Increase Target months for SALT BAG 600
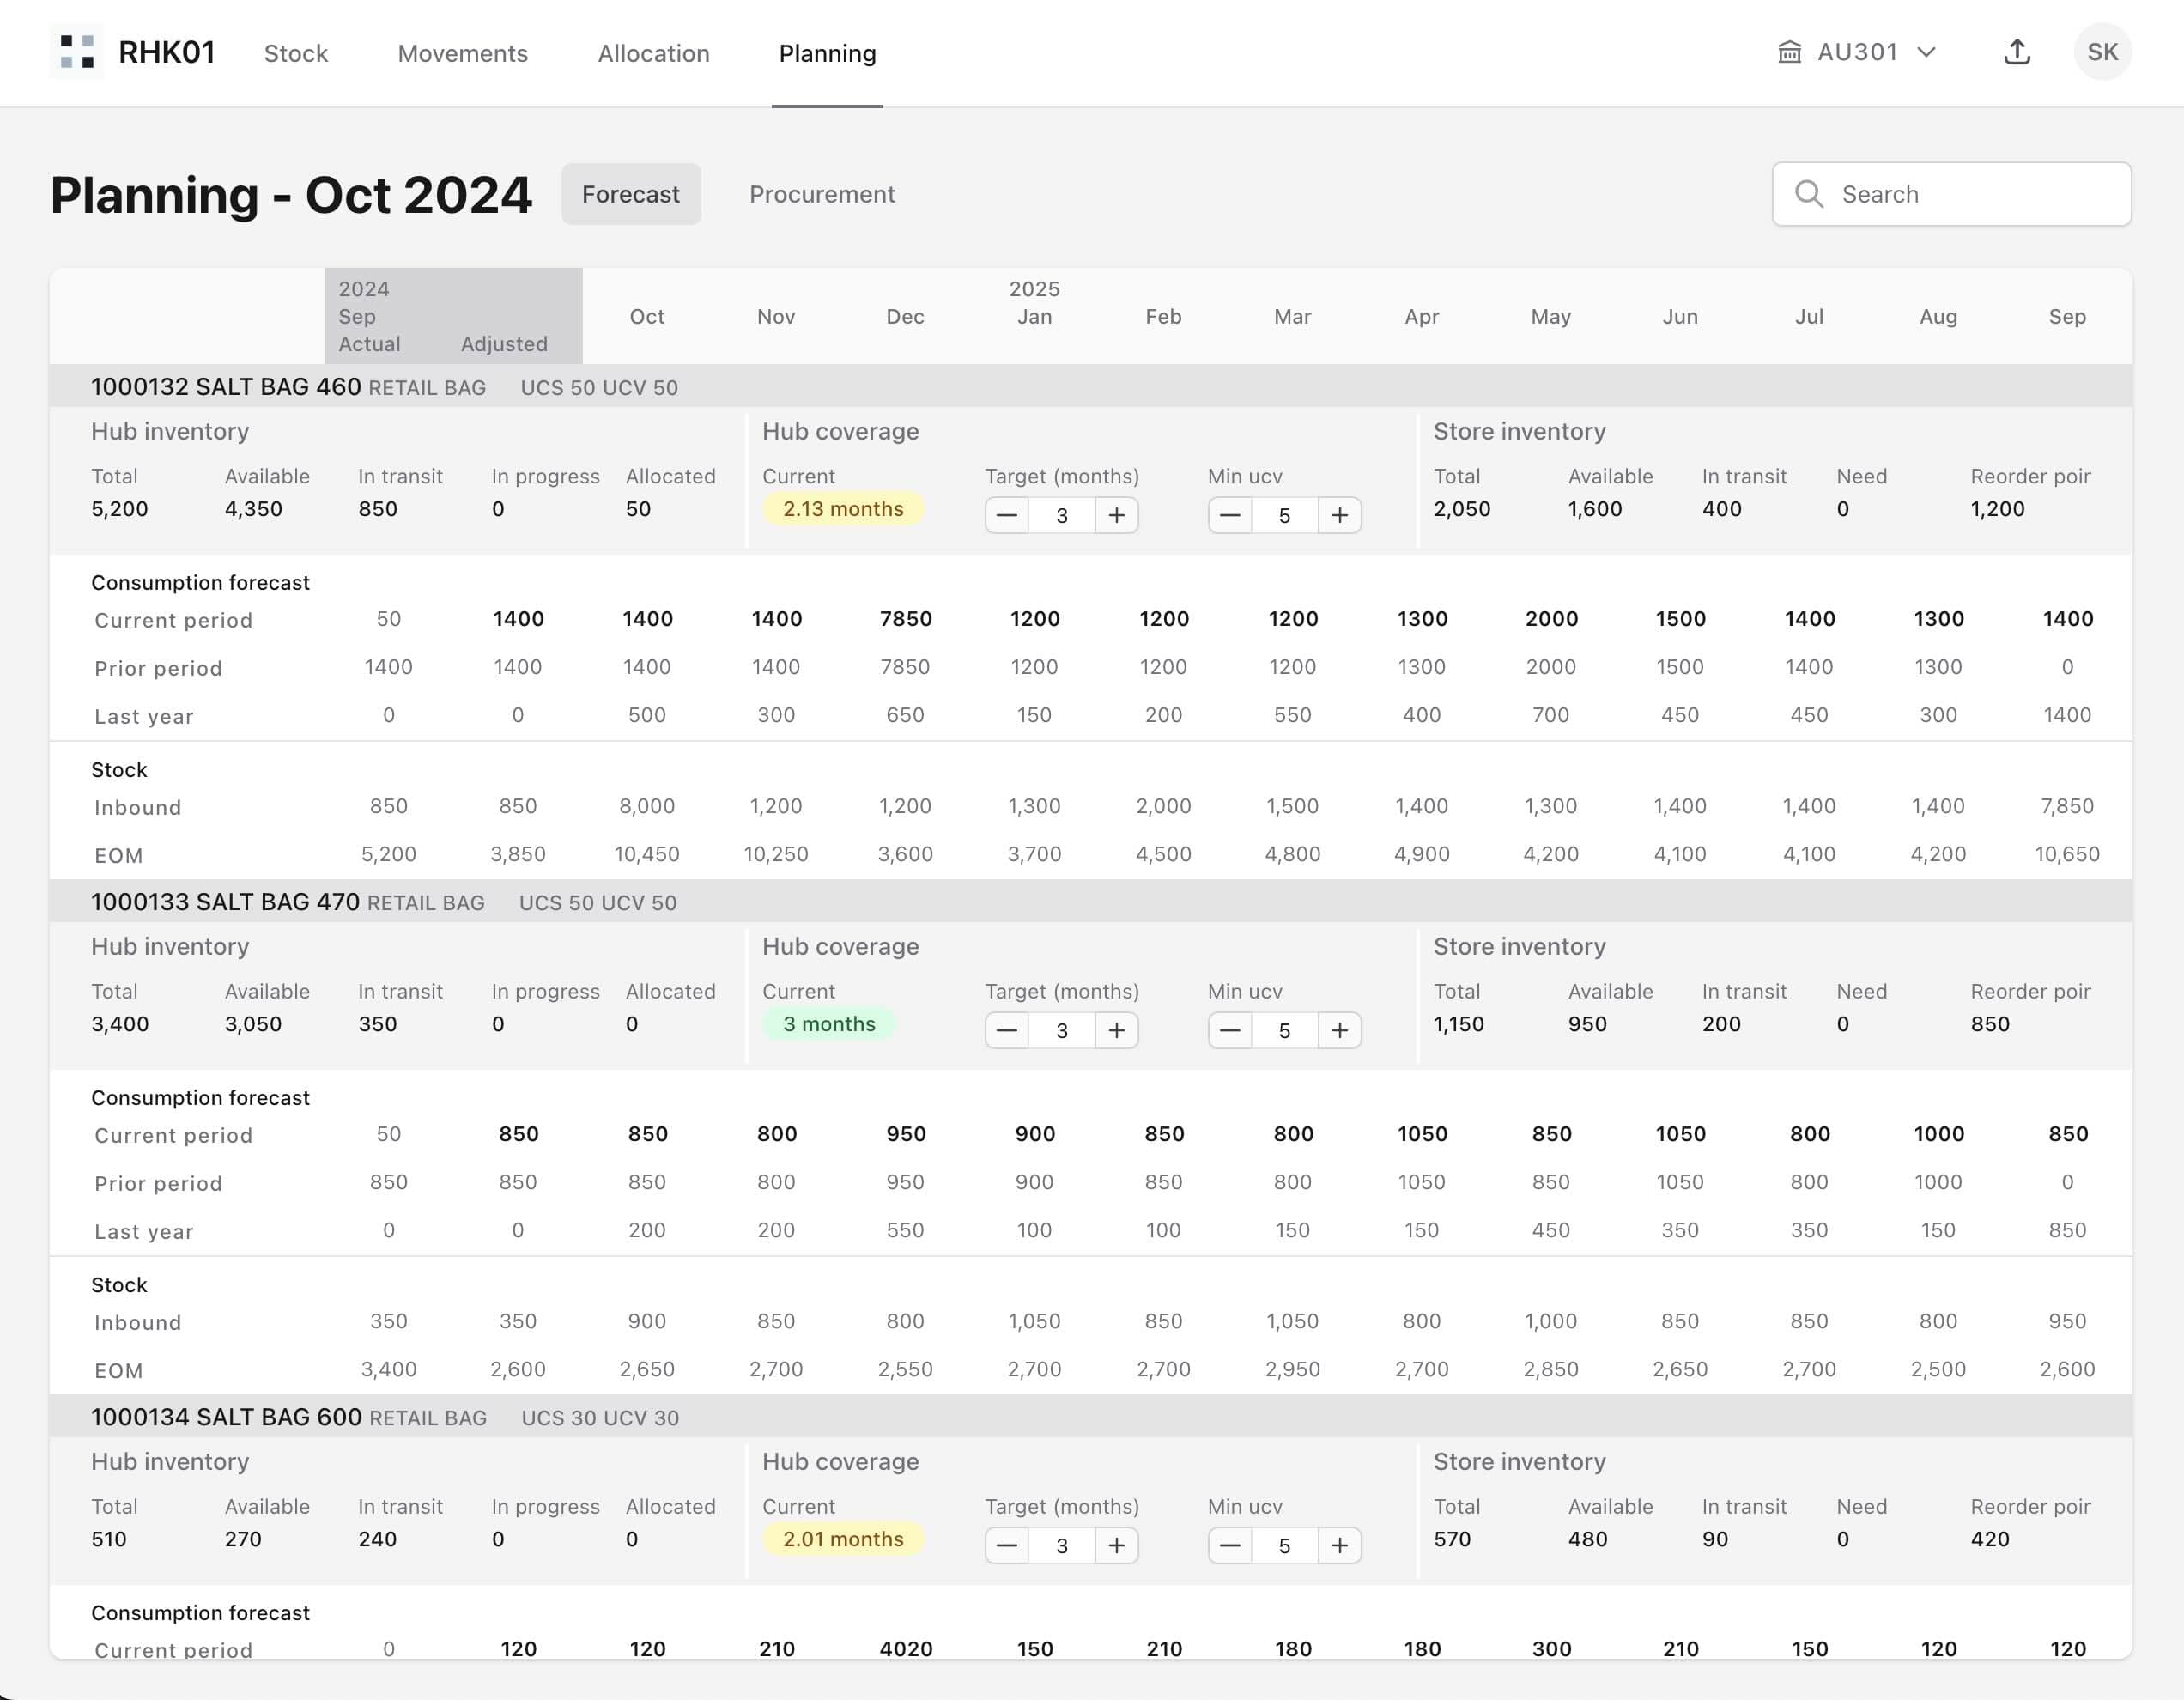The image size is (2184, 1700). (x=1116, y=1545)
